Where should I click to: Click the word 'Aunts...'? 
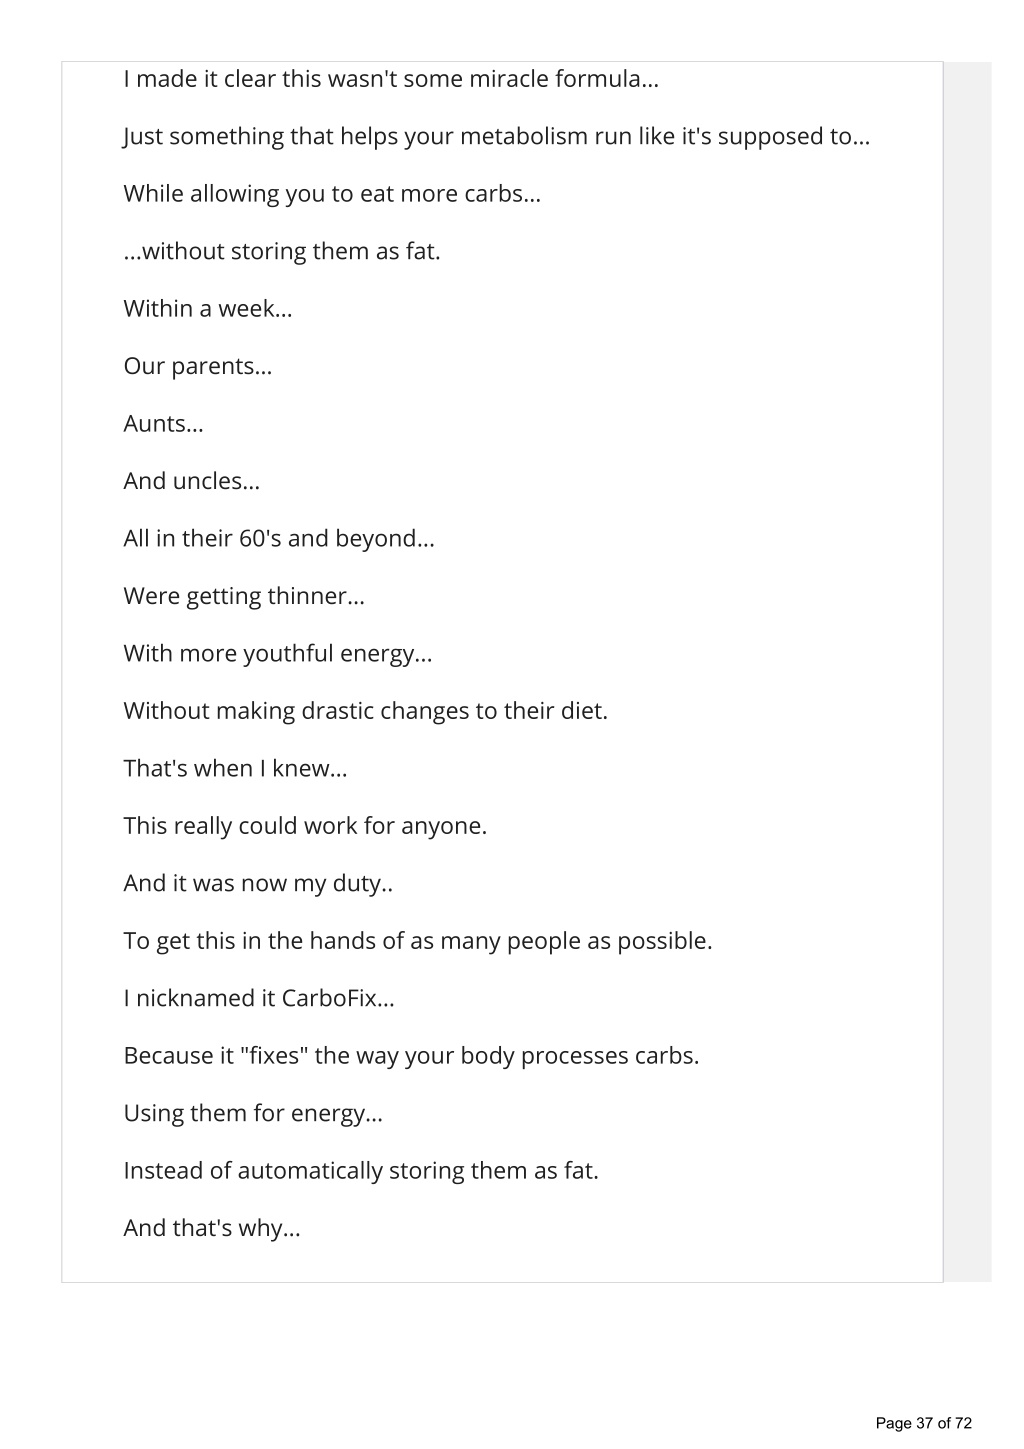coord(163,423)
